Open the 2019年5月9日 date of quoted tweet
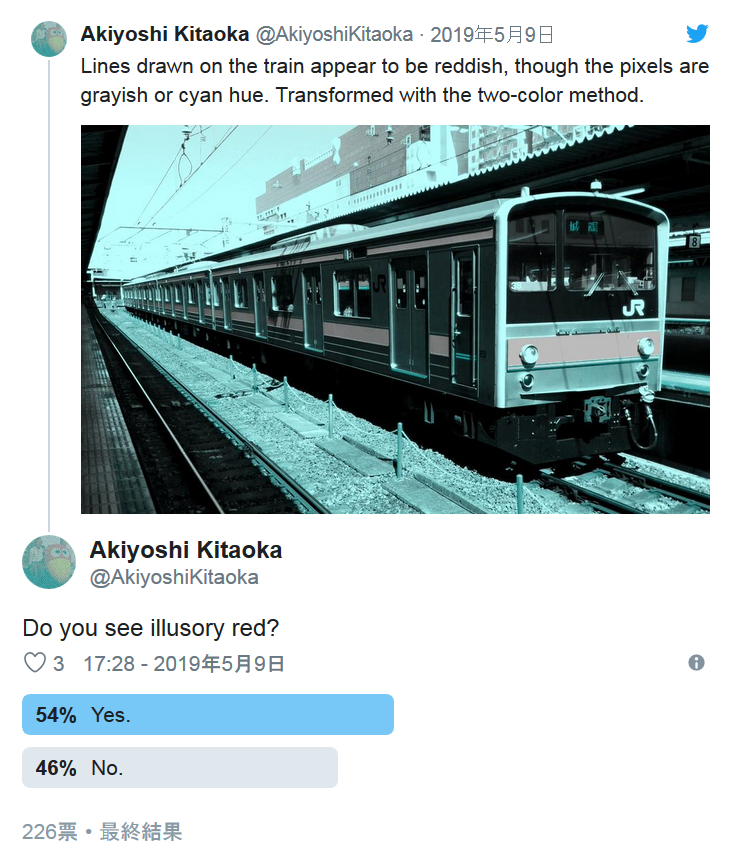This screenshot has height=866, width=733. [492, 35]
